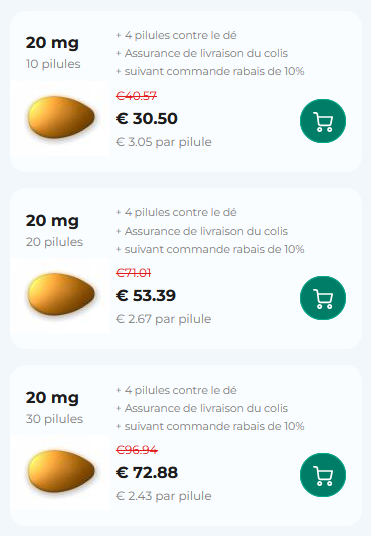371x536 pixels.
Task: Click the 20 mg heading above '10 pilules'
Action: 52,43
